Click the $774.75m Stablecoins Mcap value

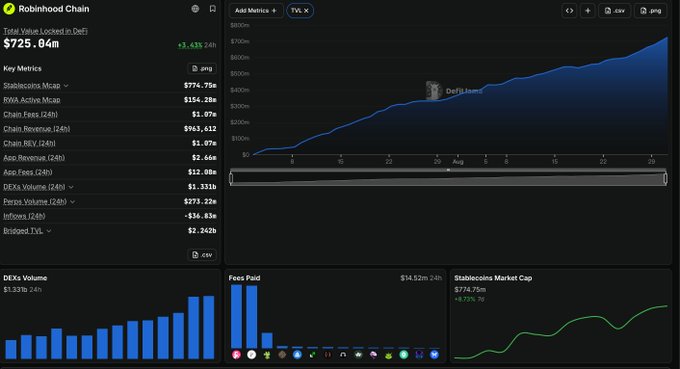tap(200, 85)
